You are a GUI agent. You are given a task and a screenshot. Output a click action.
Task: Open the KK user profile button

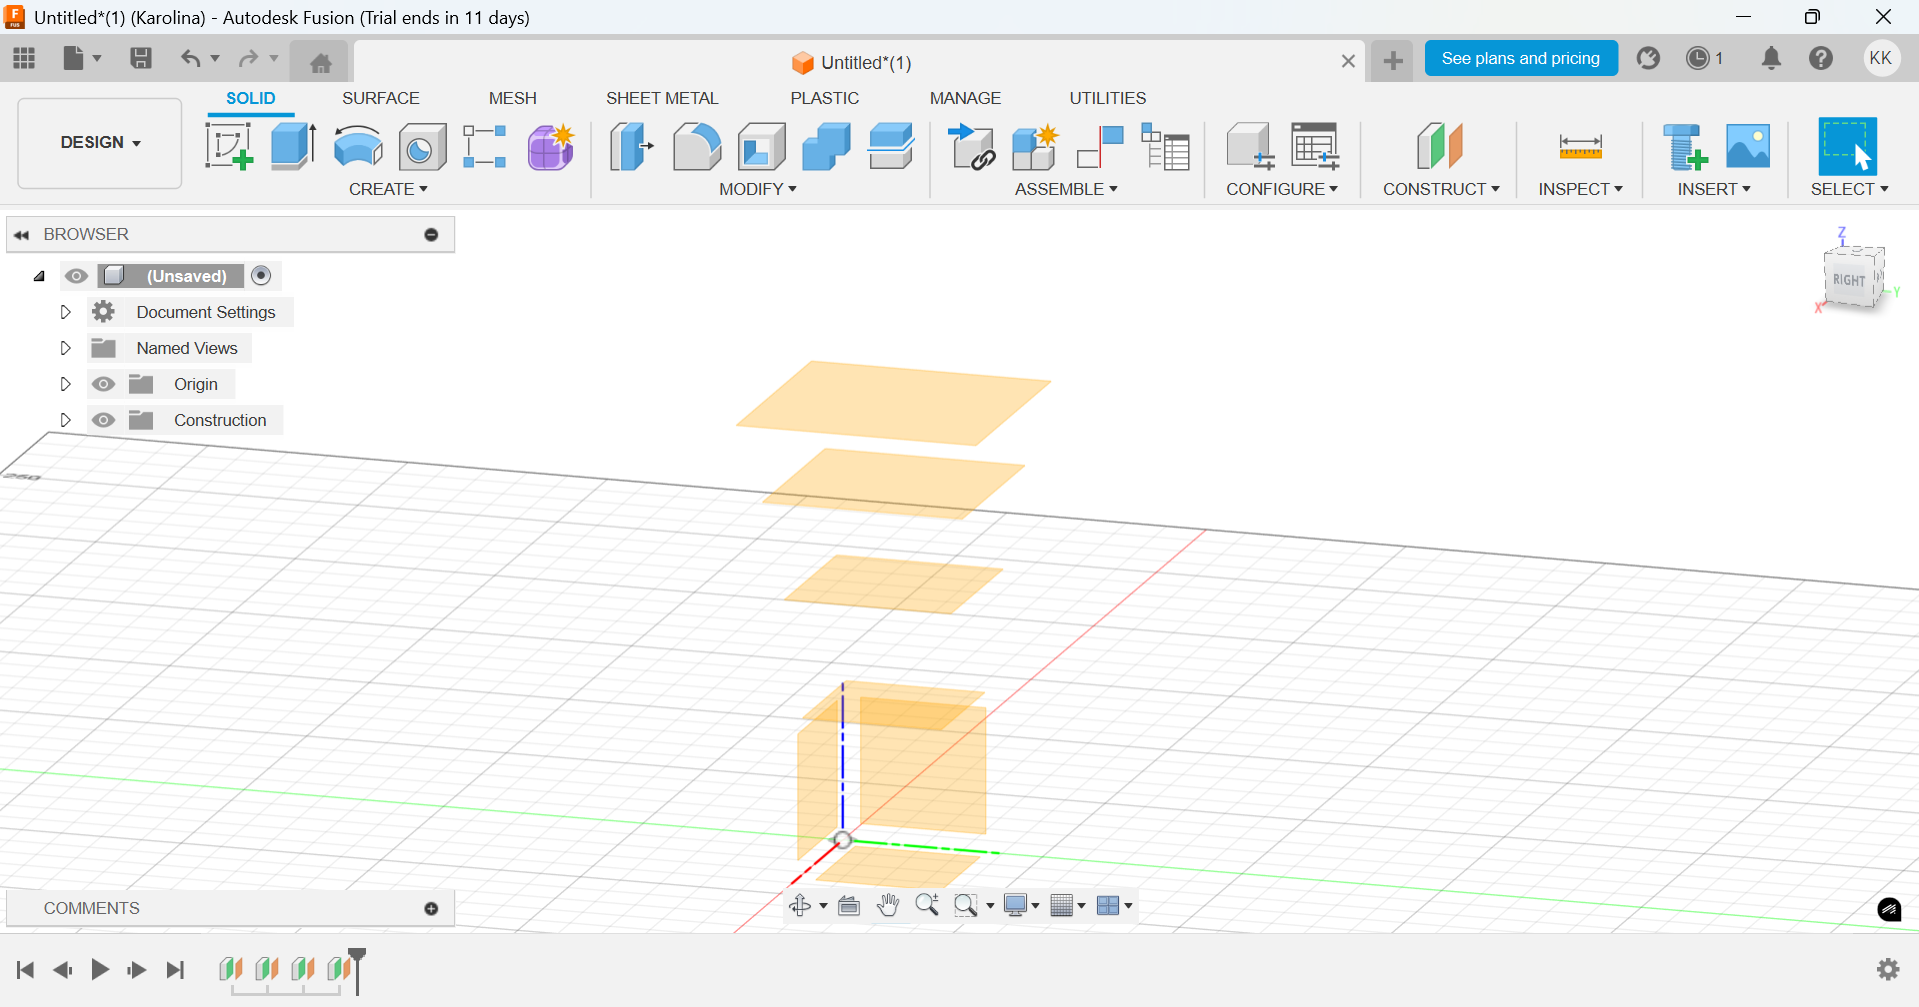pos(1881,58)
